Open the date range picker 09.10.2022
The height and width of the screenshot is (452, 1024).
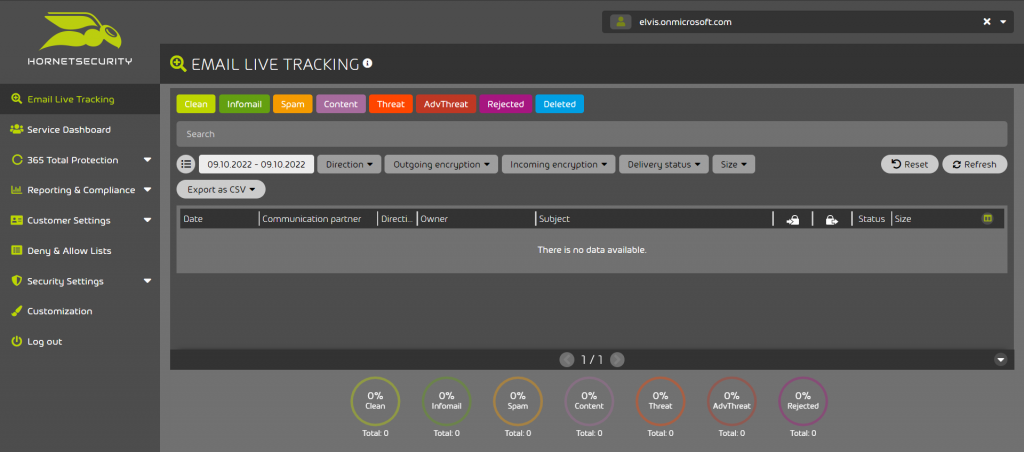coord(257,164)
